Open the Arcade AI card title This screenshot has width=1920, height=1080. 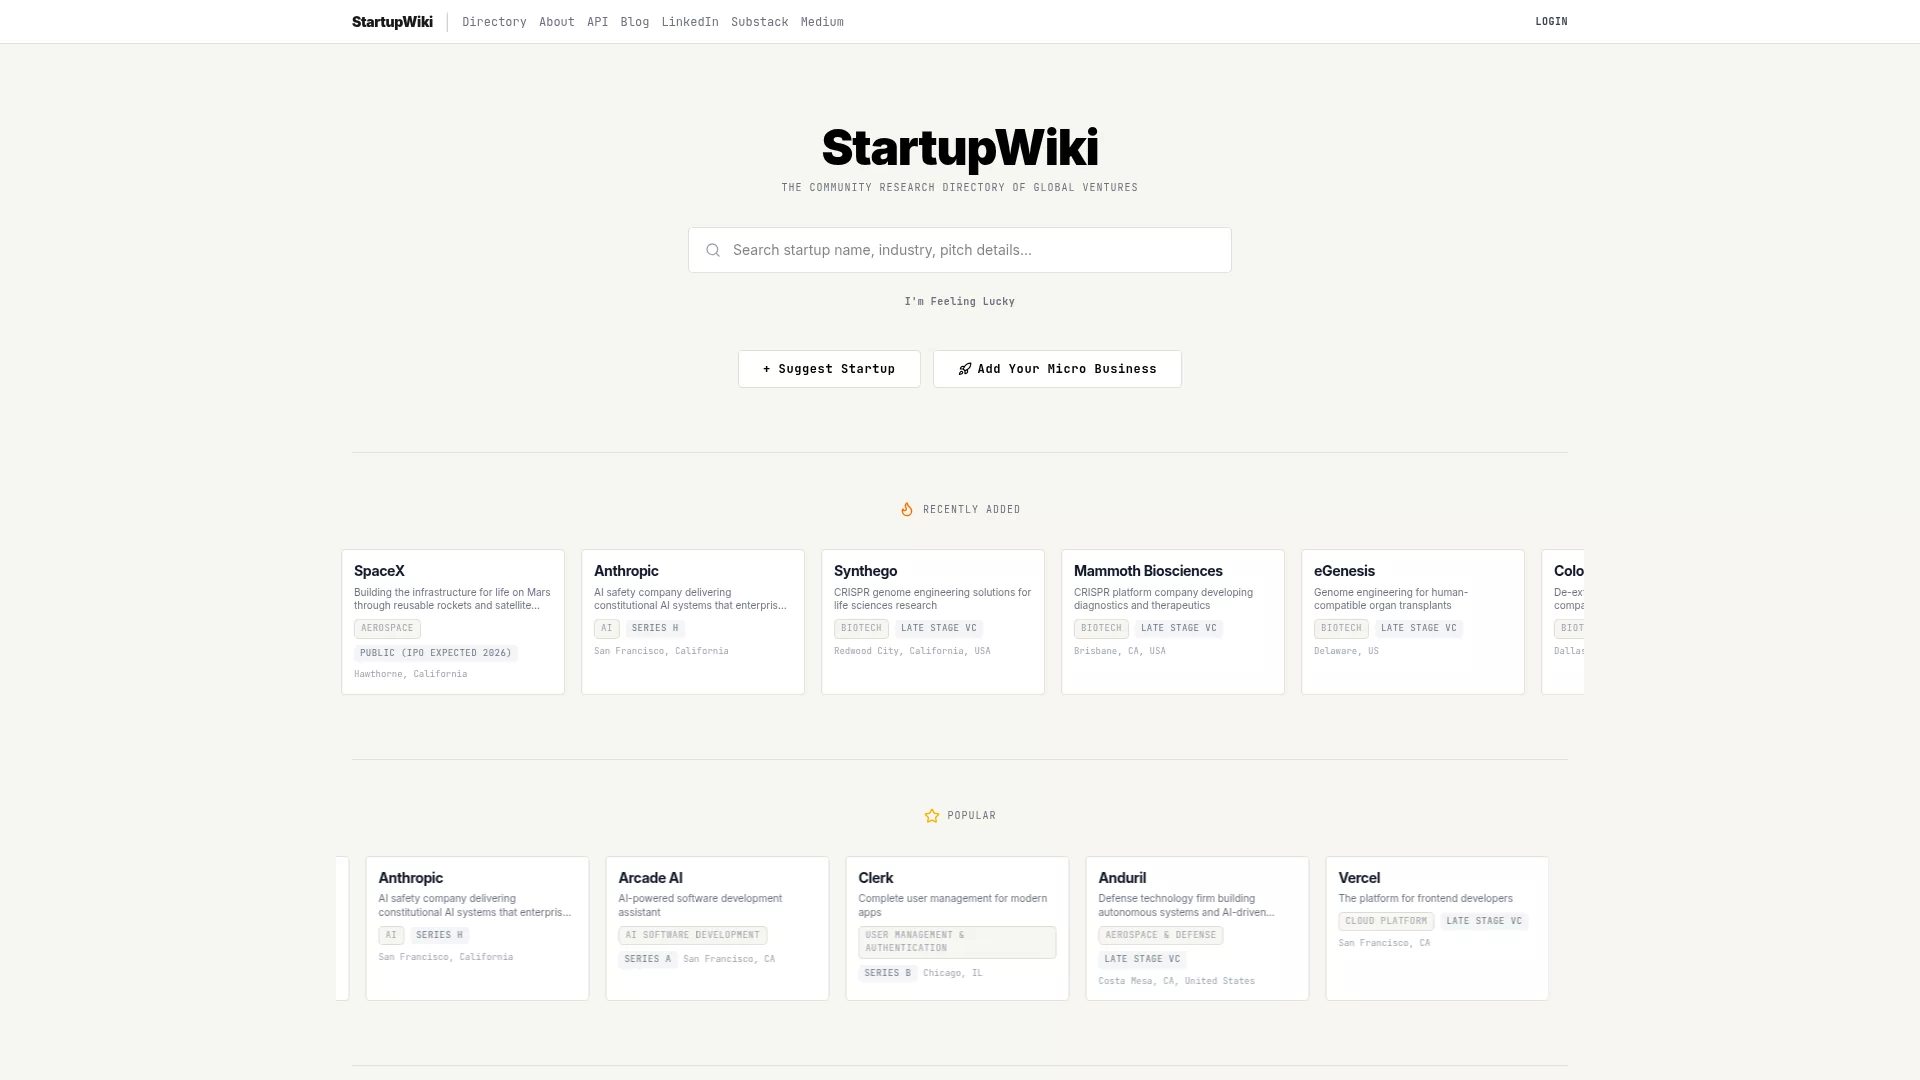(650, 878)
